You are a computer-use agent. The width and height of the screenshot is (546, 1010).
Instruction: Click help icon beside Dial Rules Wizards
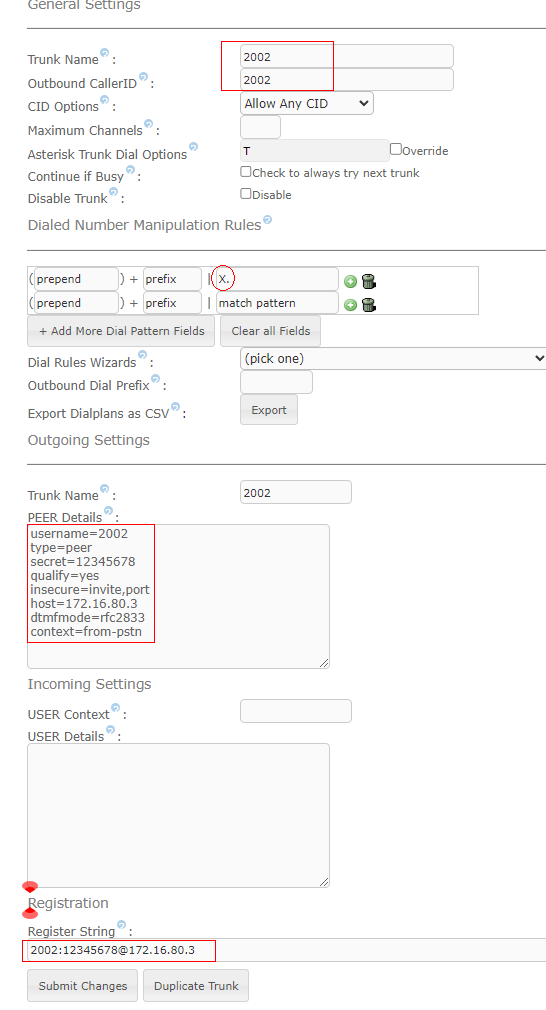pos(142,356)
